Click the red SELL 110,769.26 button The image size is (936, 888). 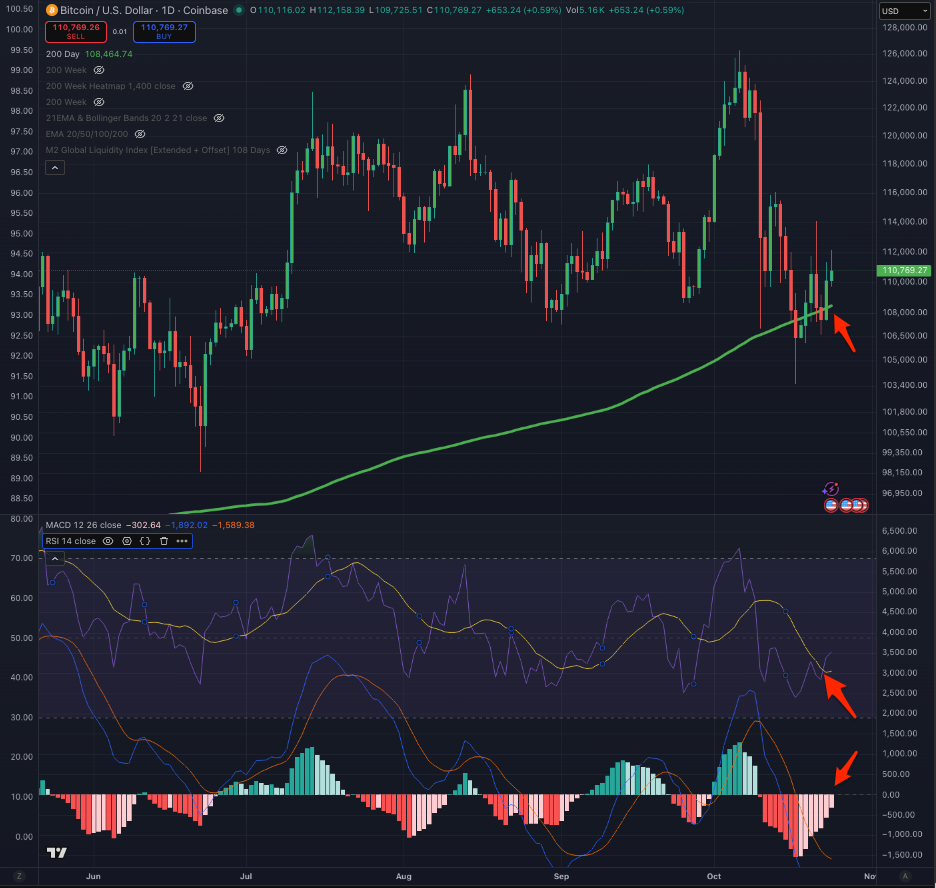point(76,32)
